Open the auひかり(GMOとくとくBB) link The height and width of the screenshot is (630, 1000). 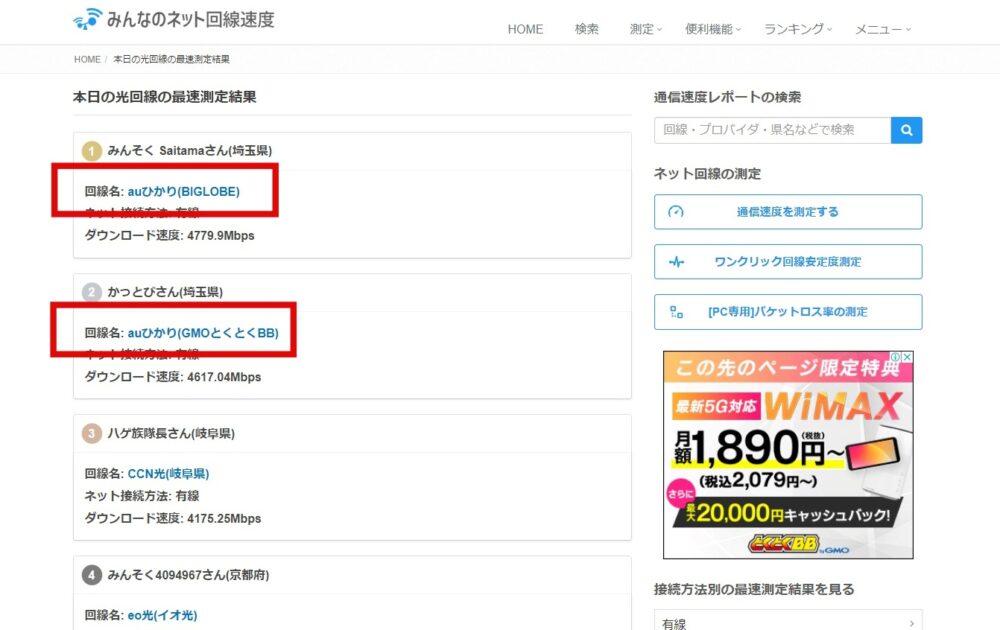202,332
